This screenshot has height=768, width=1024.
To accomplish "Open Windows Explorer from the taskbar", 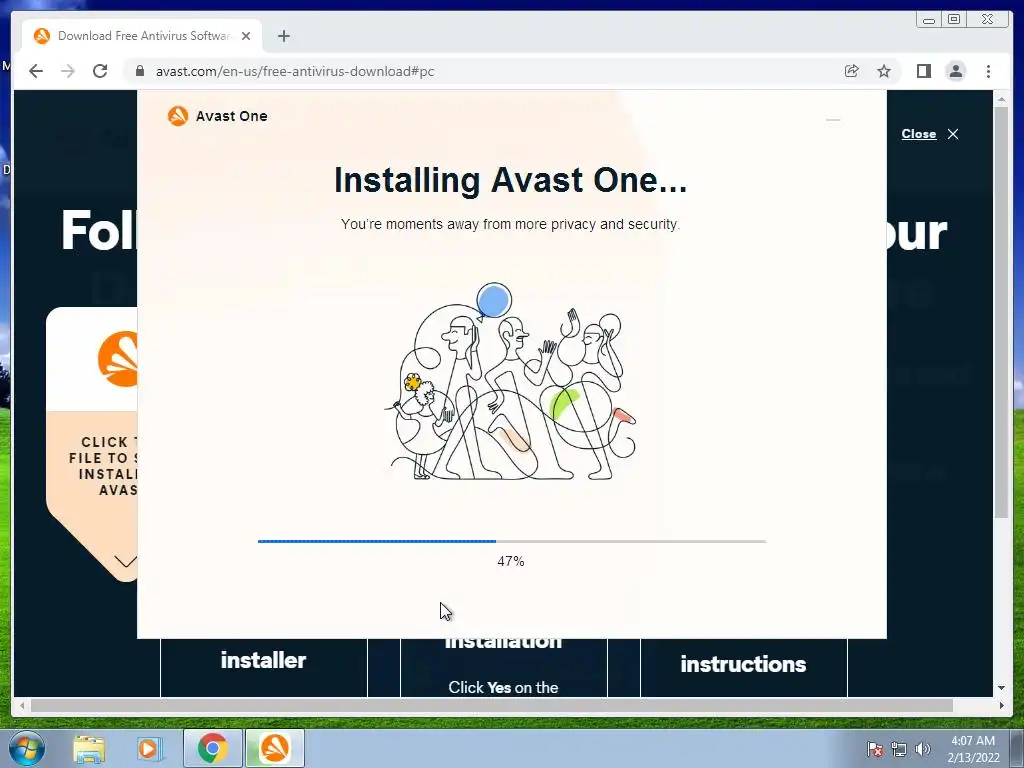I will click(x=89, y=748).
